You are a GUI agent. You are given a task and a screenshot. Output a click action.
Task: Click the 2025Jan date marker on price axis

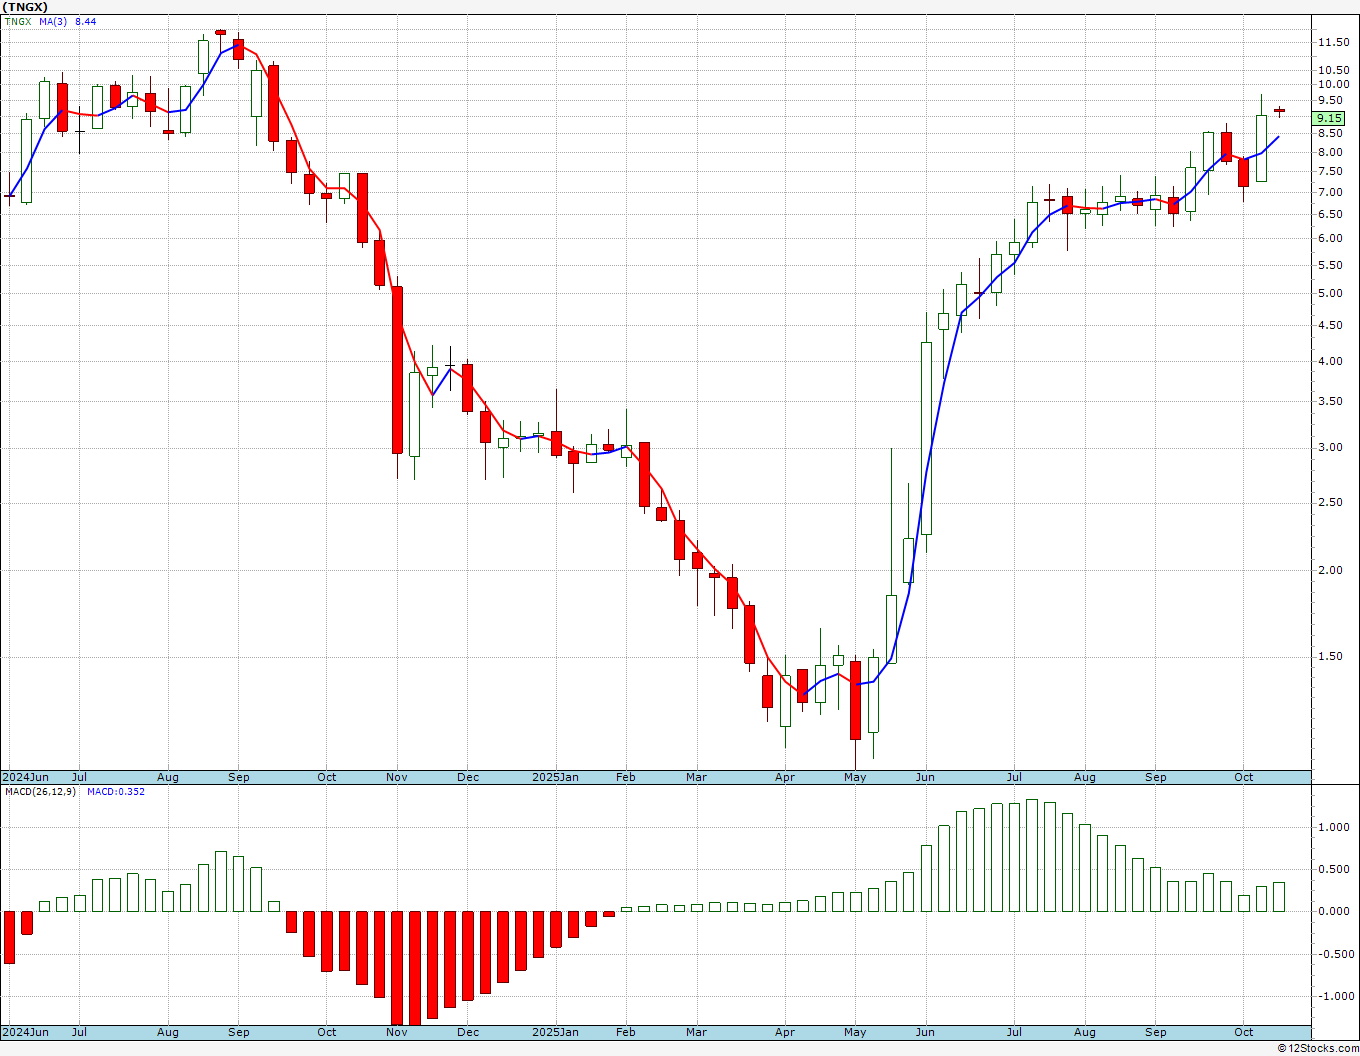(x=555, y=777)
